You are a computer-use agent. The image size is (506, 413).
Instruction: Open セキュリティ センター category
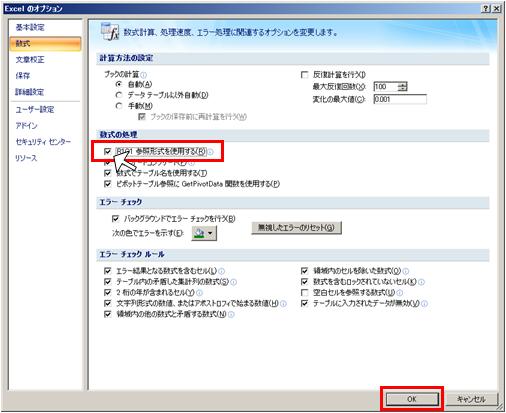pos(43,142)
